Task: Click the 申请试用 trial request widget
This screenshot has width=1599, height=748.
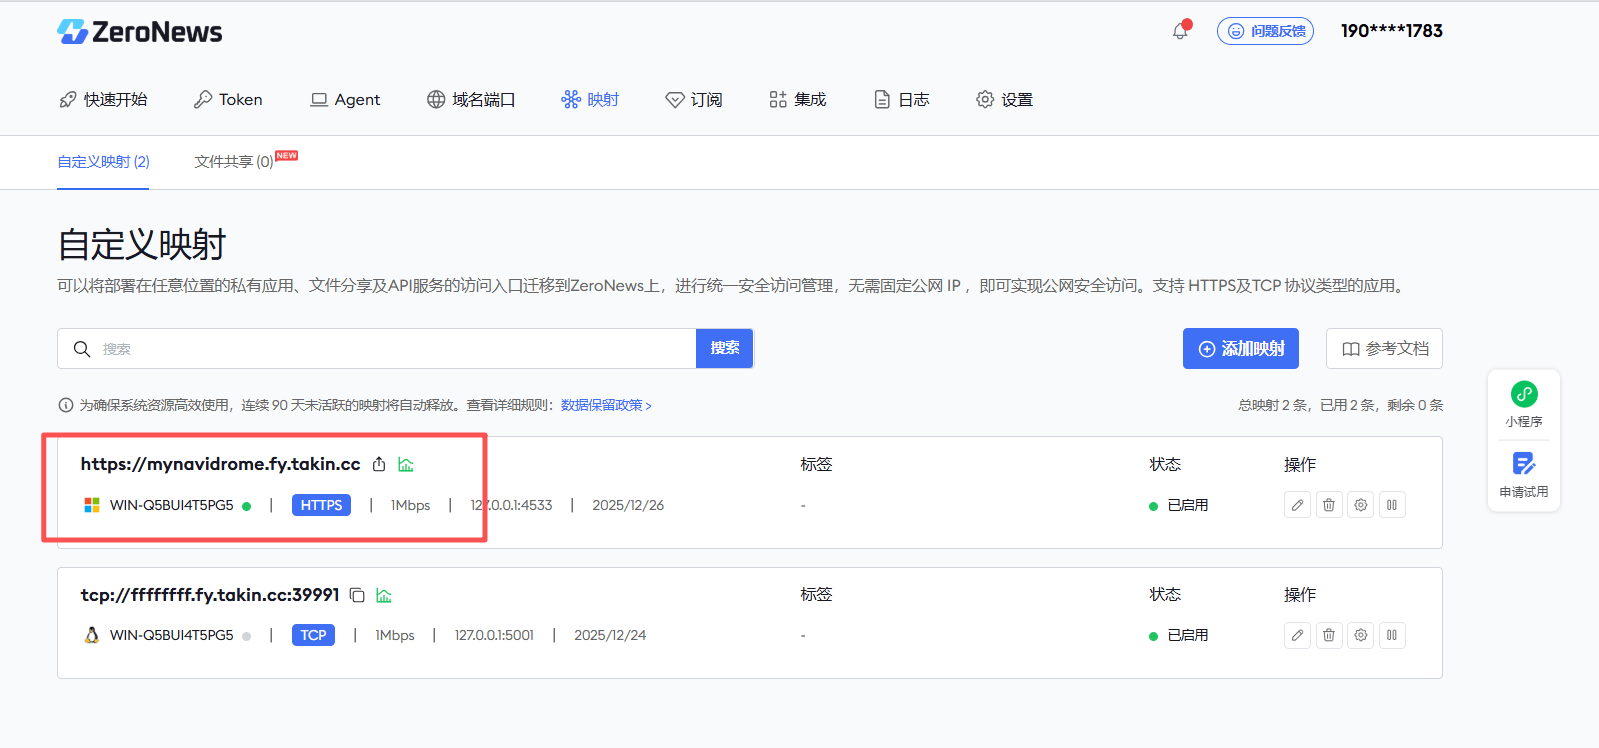Action: (1524, 474)
